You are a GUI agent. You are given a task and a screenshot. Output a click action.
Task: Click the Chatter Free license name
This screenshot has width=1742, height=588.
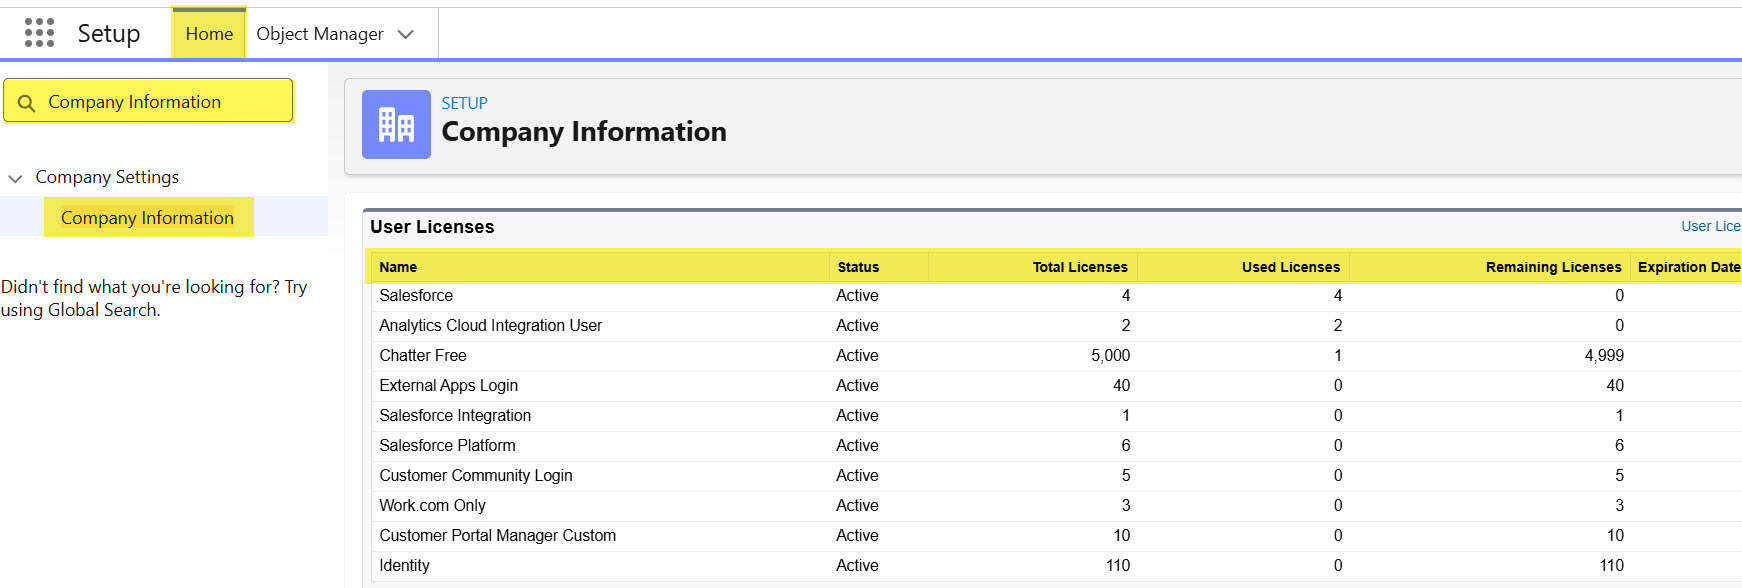click(422, 355)
